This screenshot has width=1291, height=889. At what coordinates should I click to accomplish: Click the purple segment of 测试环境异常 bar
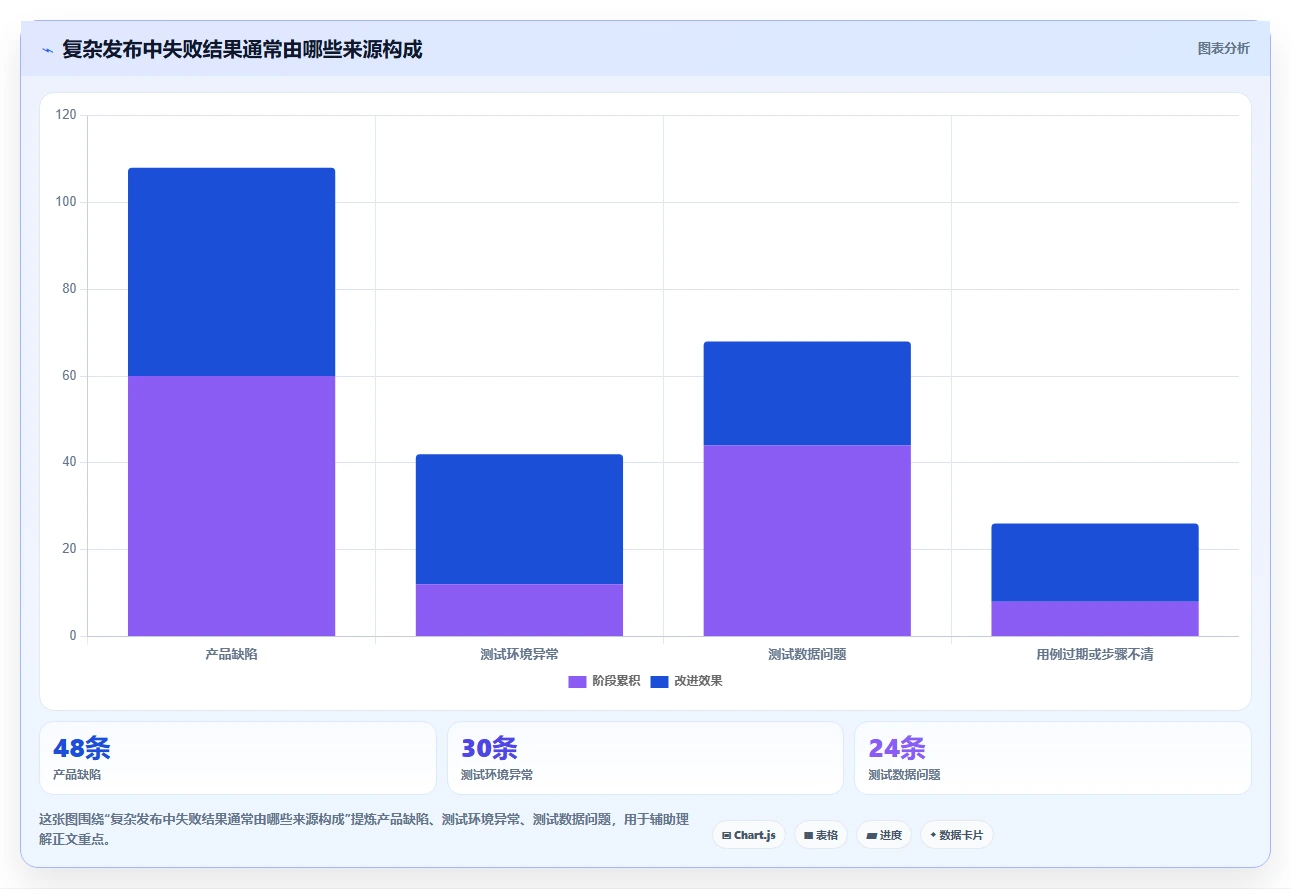(519, 610)
